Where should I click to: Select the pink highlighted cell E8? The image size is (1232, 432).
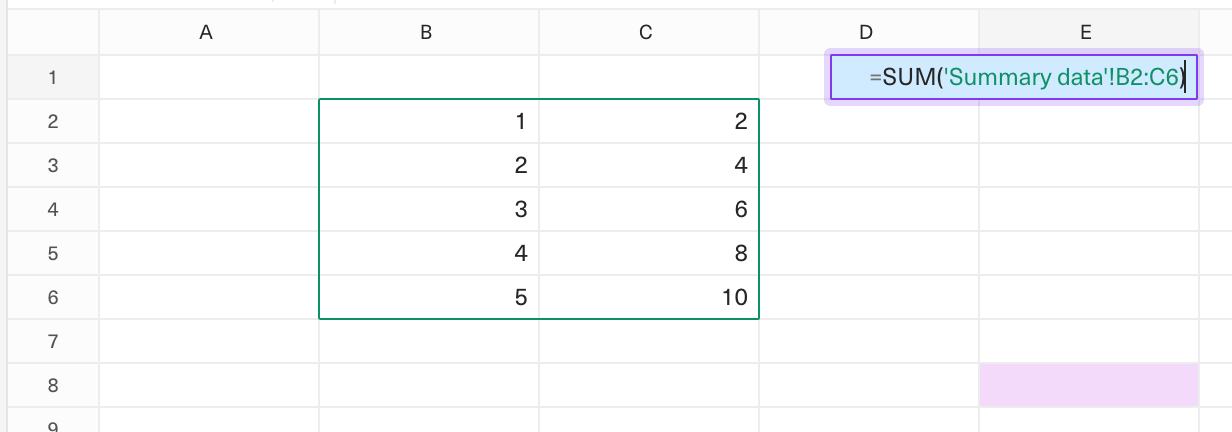point(1089,385)
